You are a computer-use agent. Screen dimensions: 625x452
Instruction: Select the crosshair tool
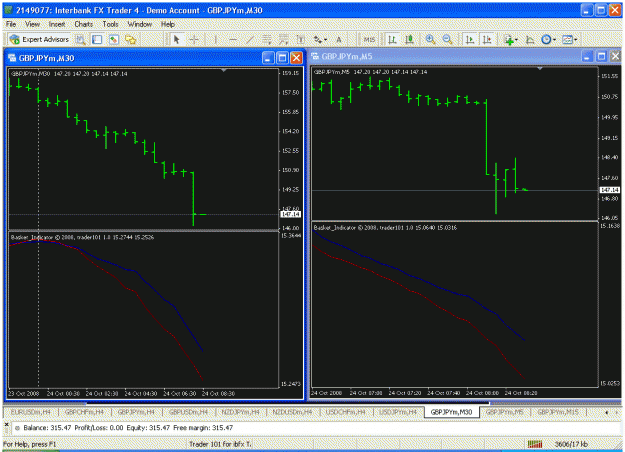click(x=194, y=39)
